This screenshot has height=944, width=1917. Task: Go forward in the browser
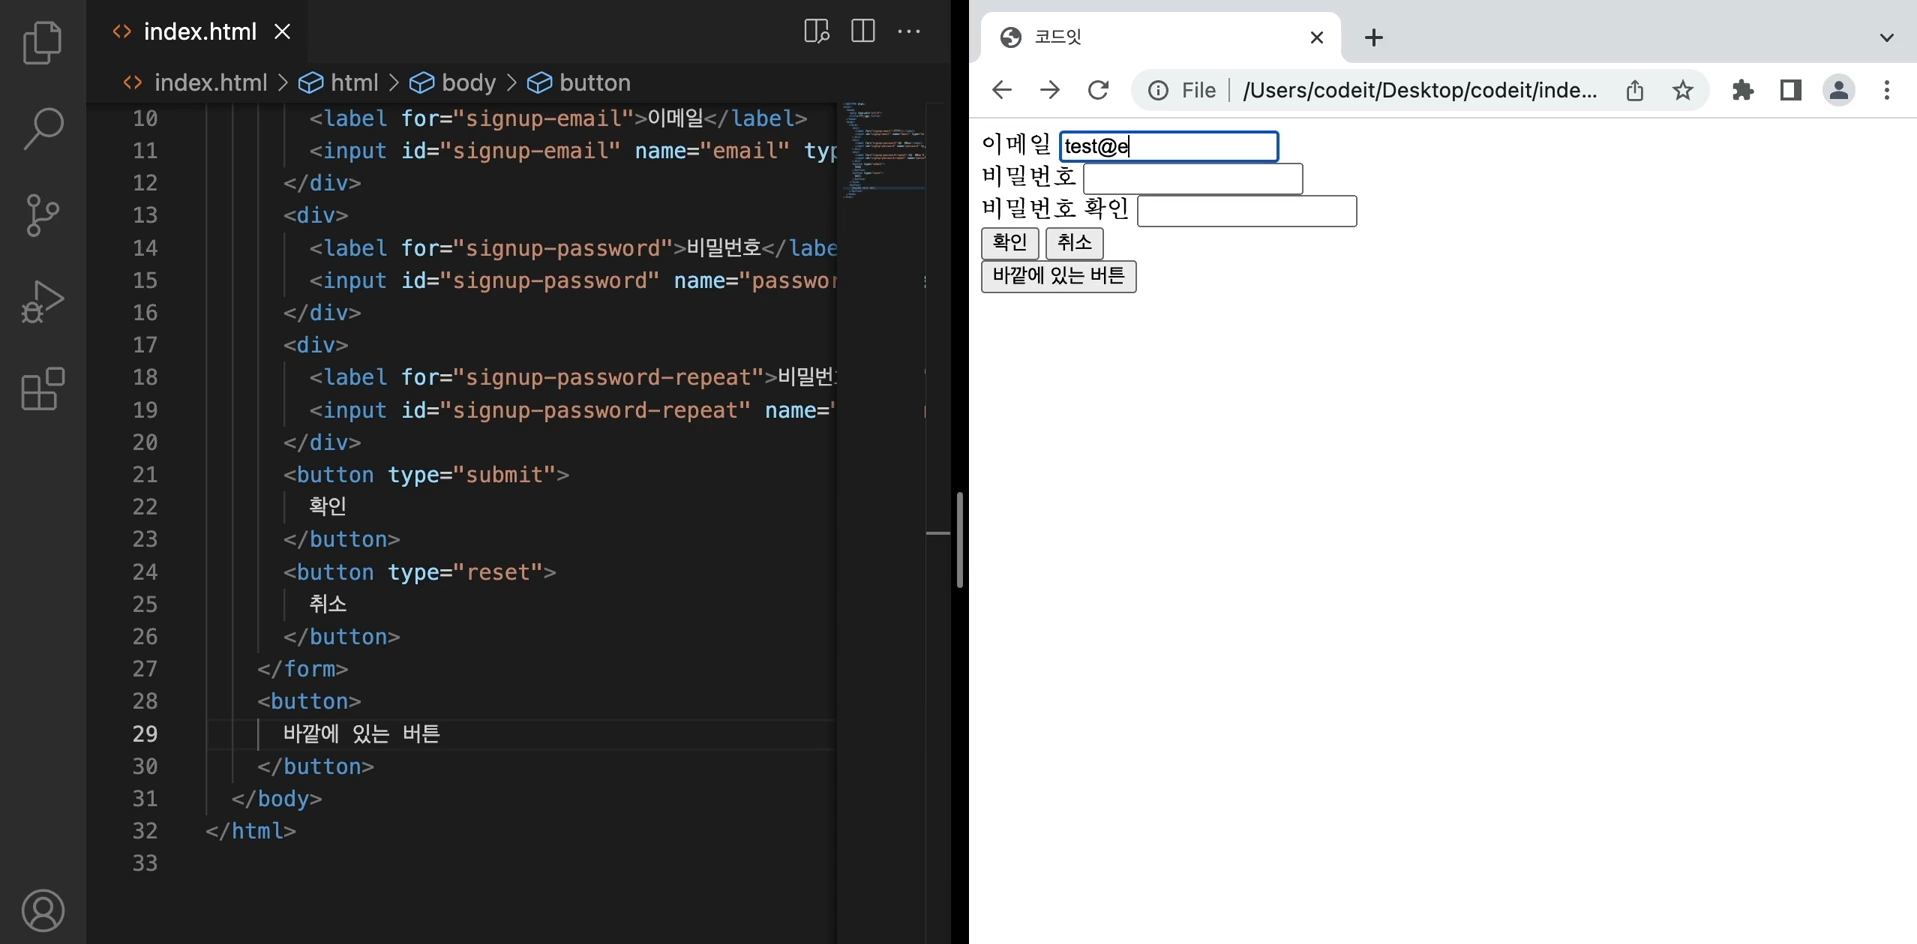coord(1049,90)
